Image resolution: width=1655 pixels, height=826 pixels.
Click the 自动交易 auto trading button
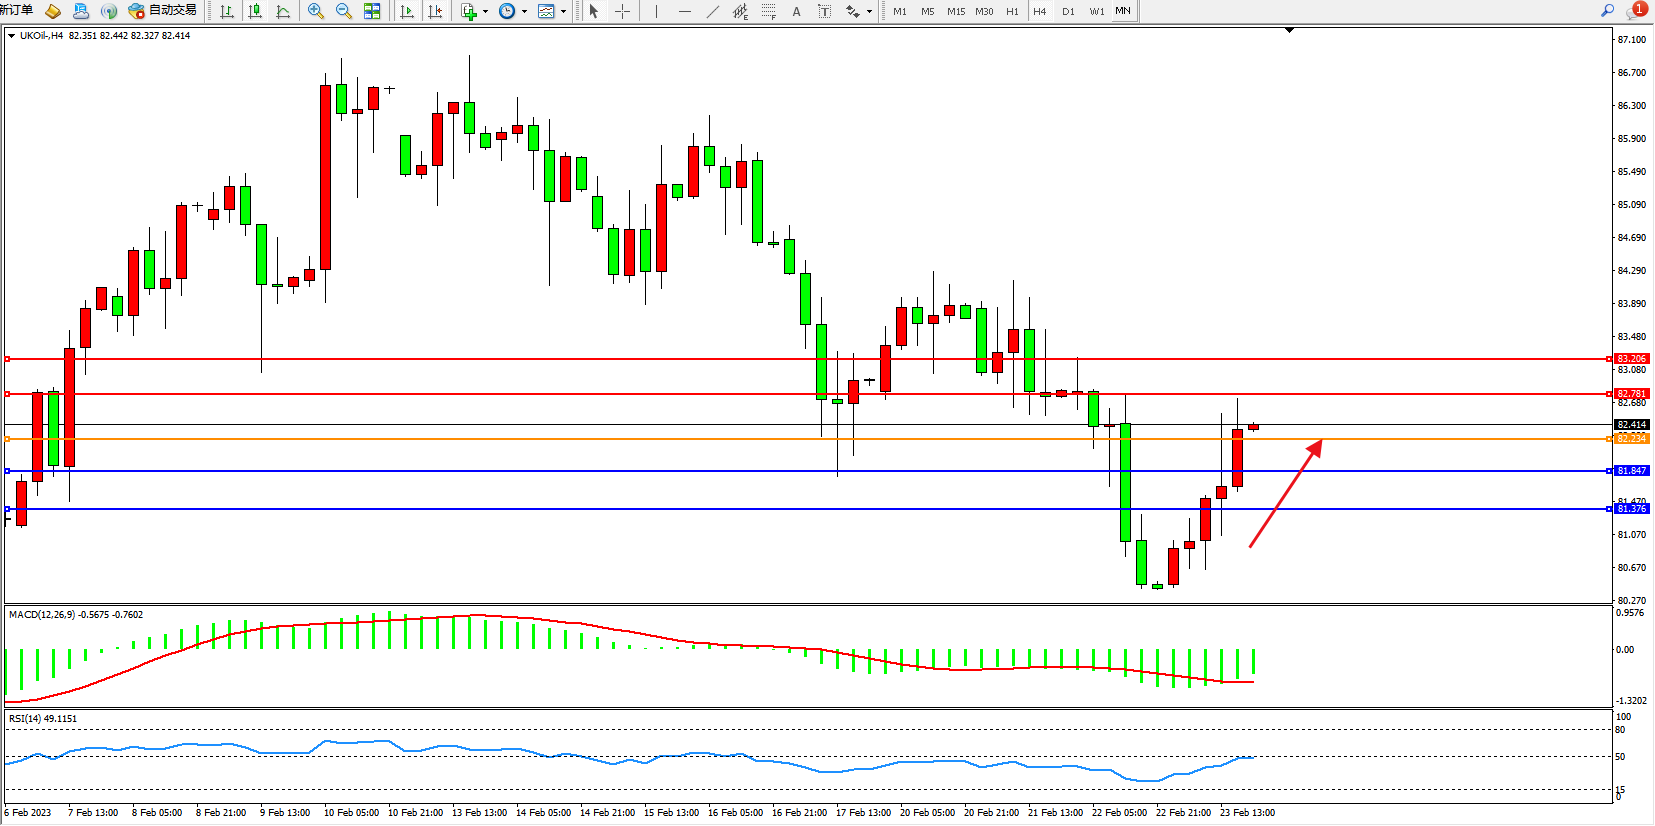tap(164, 10)
